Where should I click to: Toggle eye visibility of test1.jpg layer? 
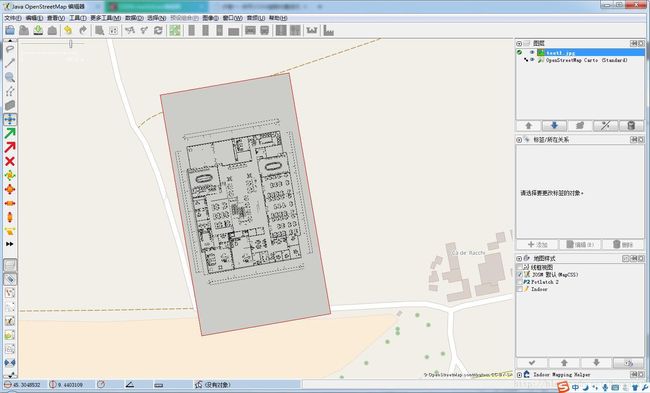[532, 53]
